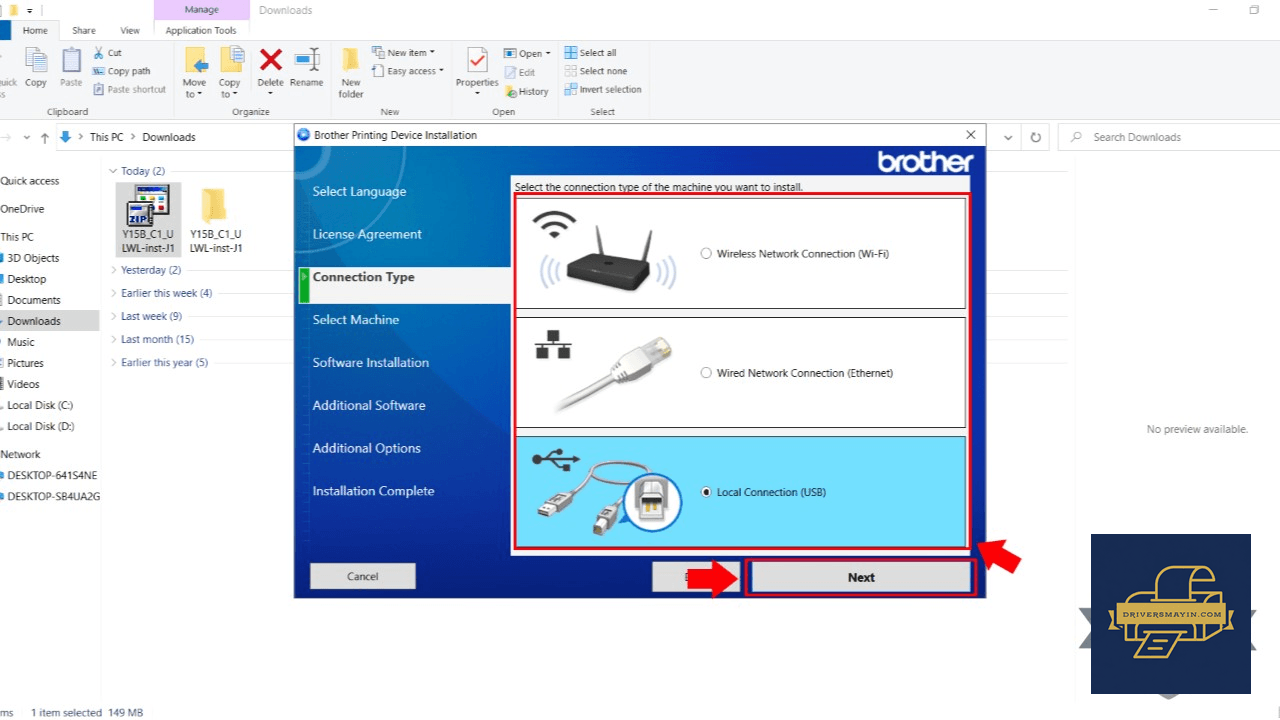1280x720 pixels.
Task: Click Copy path in Explorer ribbon
Action: (121, 71)
